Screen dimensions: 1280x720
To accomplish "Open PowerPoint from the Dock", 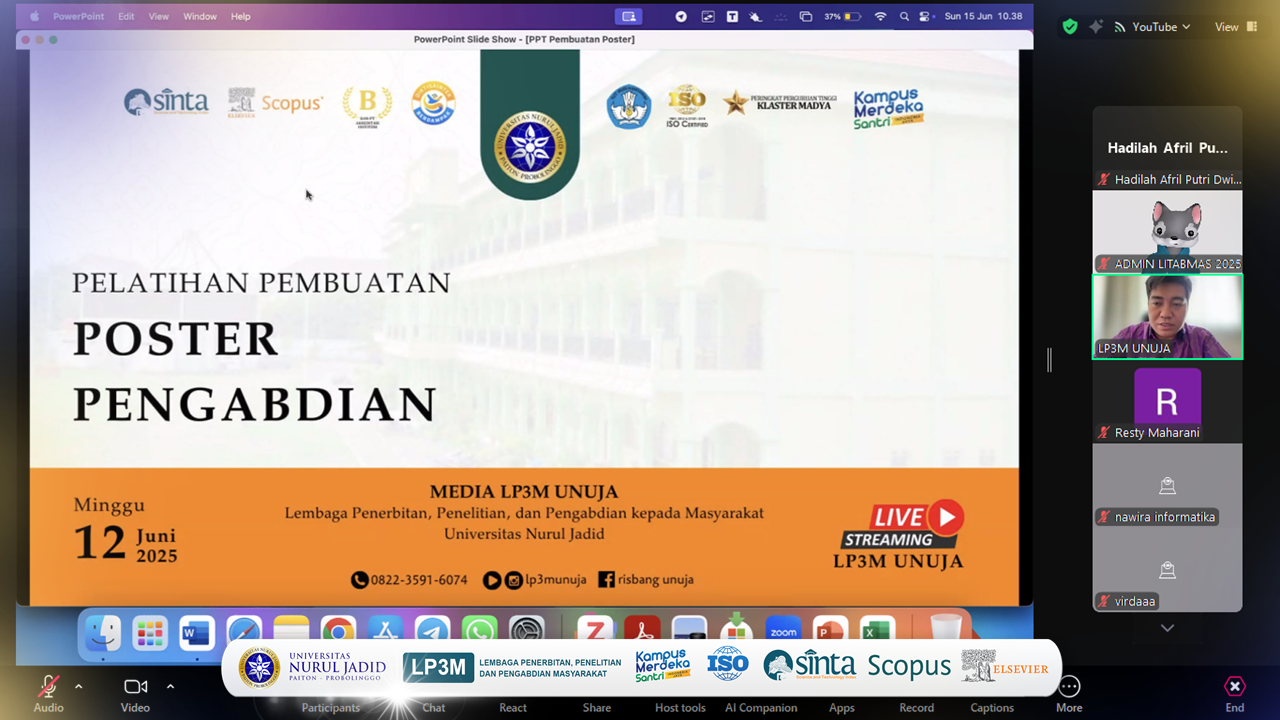I will (x=831, y=630).
